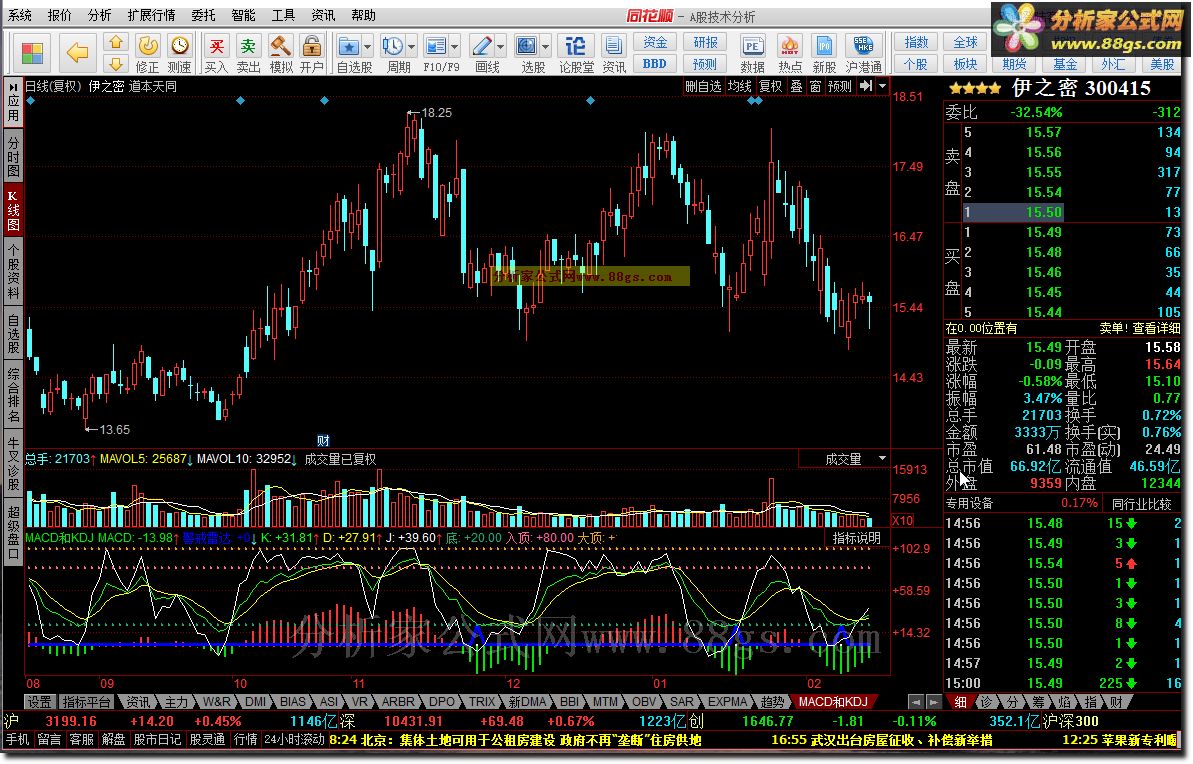Click the 资金 button
This screenshot has height=764, width=1193.
pos(654,43)
